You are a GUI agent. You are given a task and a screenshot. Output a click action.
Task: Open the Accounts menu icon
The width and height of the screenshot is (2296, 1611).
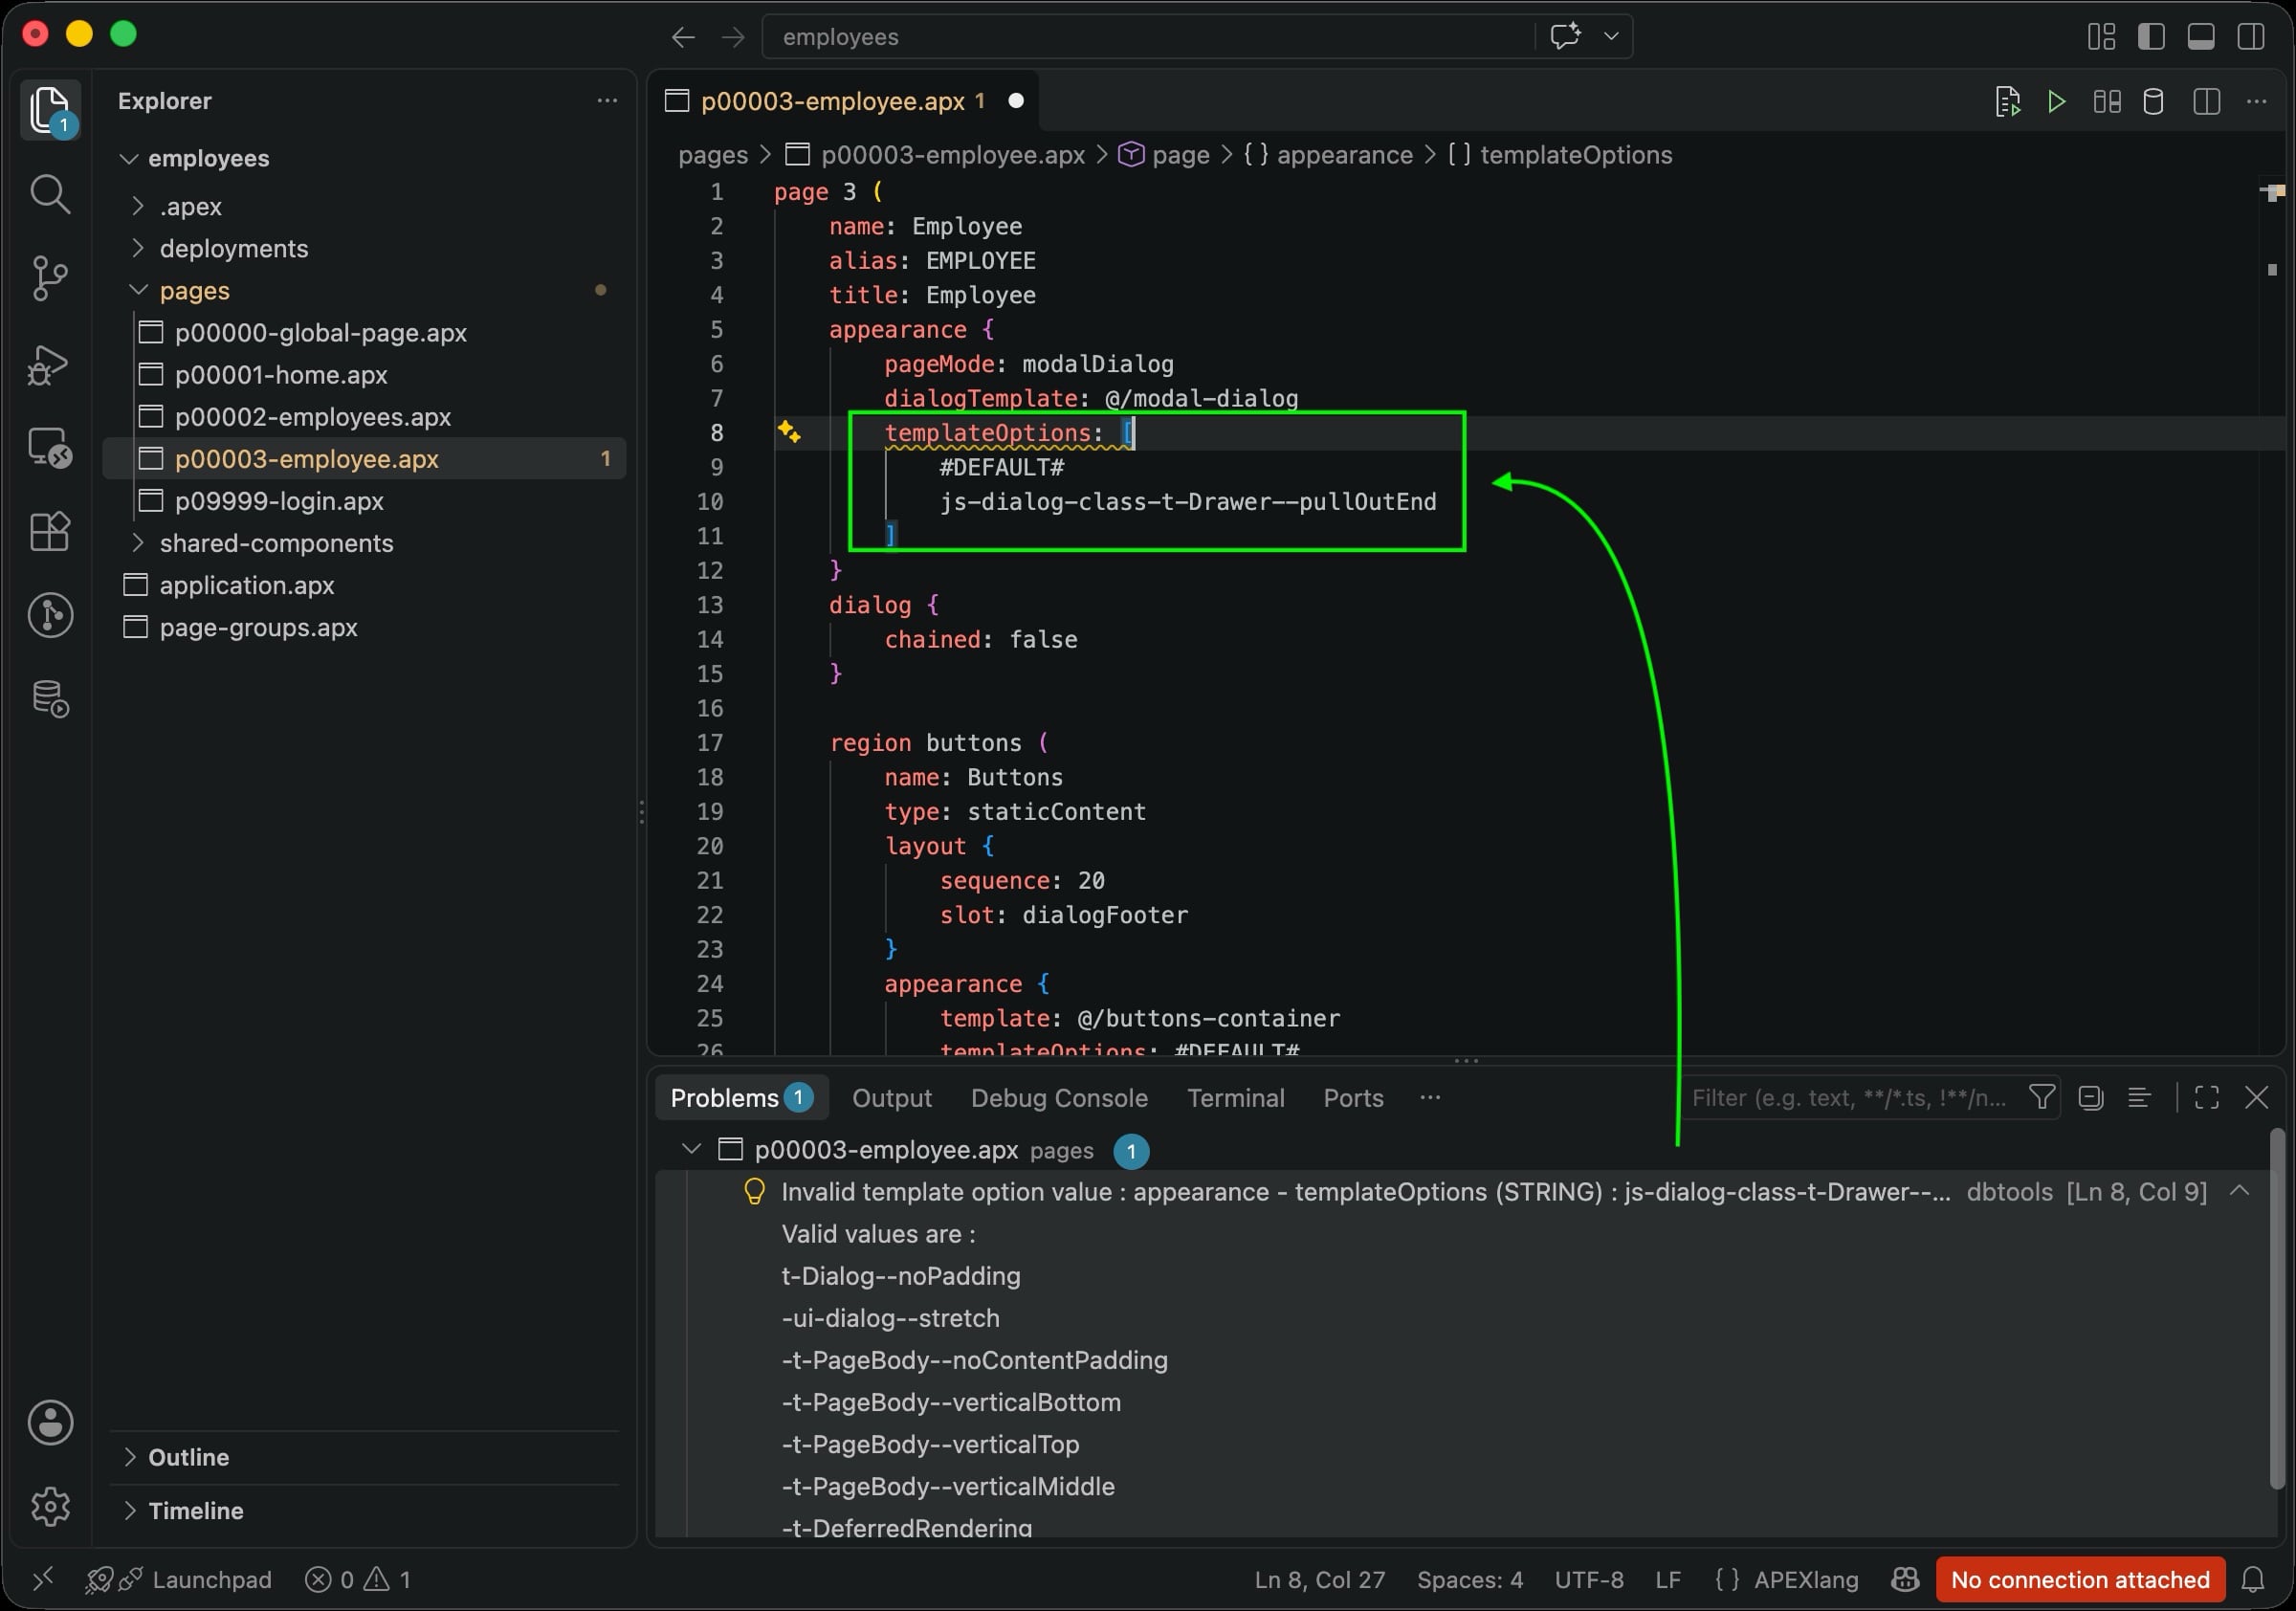(49, 1422)
